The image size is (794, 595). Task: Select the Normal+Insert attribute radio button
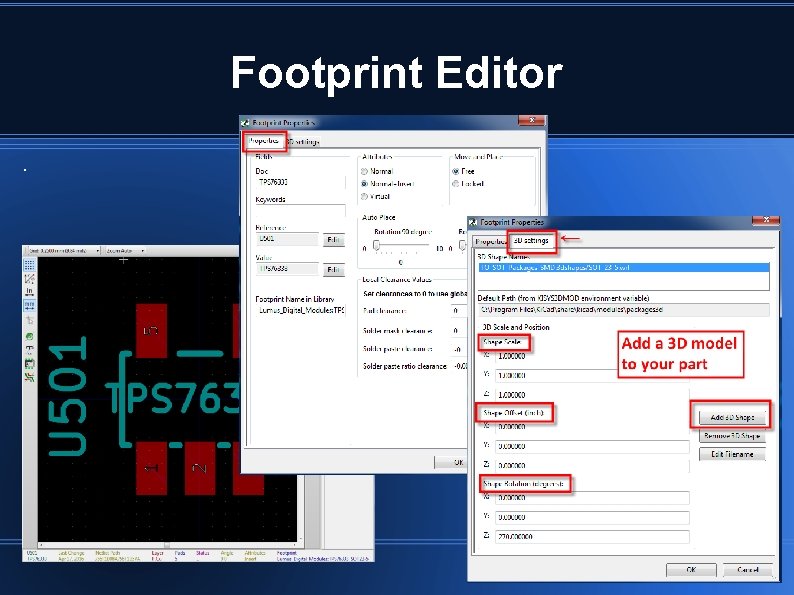[x=364, y=183]
